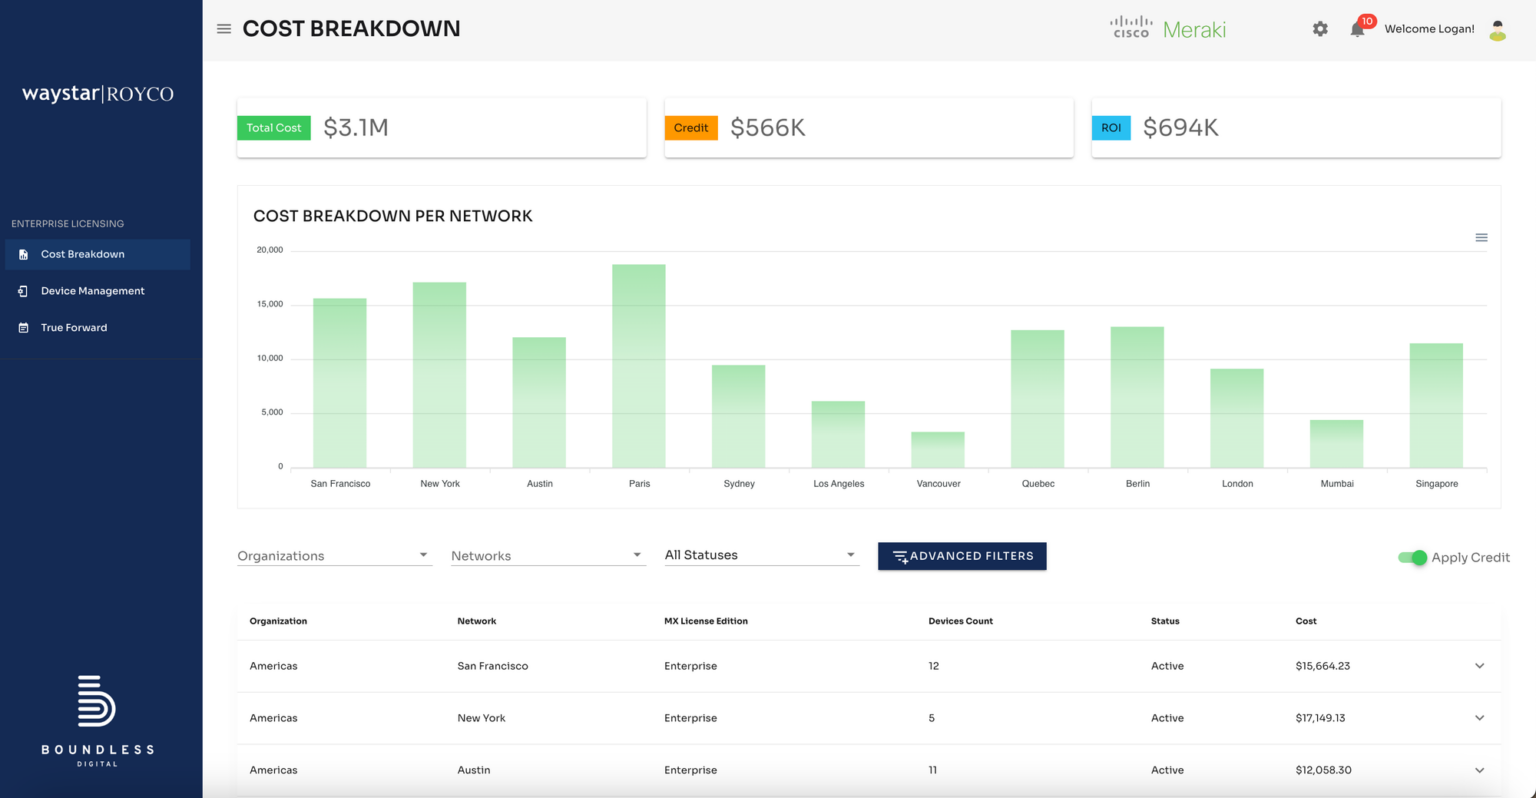Open the Networks dropdown
This screenshot has width=1536, height=798.
coord(548,555)
